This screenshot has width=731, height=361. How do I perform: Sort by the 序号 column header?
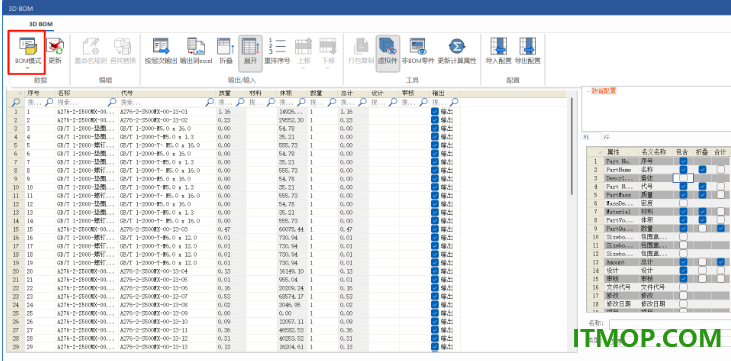click(x=40, y=93)
